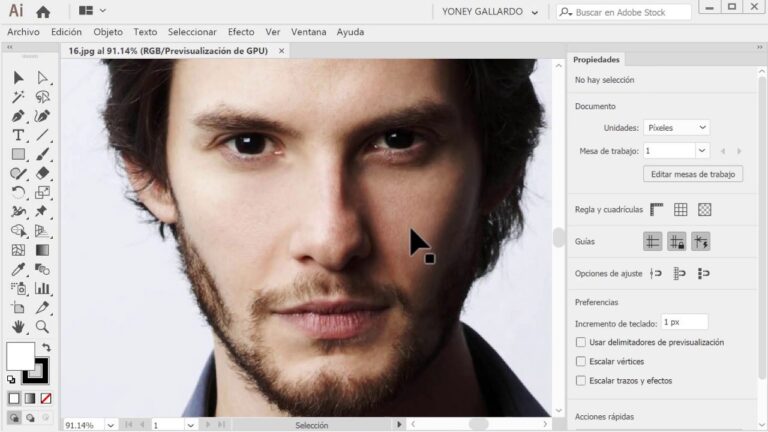
Task: Toggle snap to point option
Action: (656, 273)
